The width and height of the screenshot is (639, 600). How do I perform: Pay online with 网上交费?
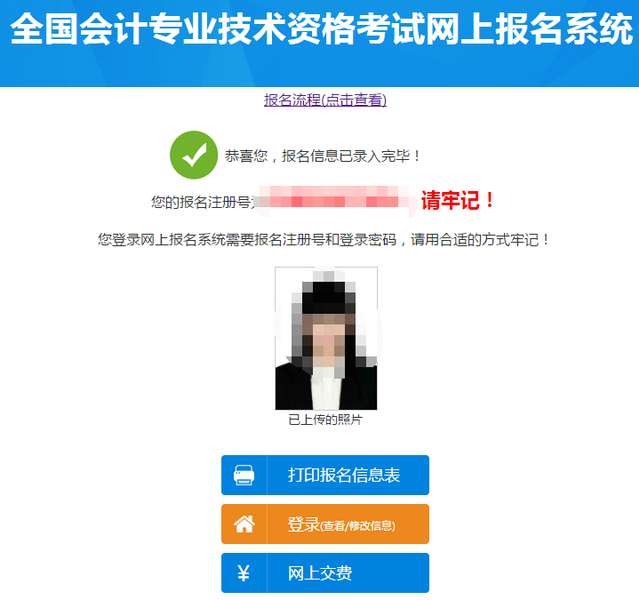(x=325, y=573)
